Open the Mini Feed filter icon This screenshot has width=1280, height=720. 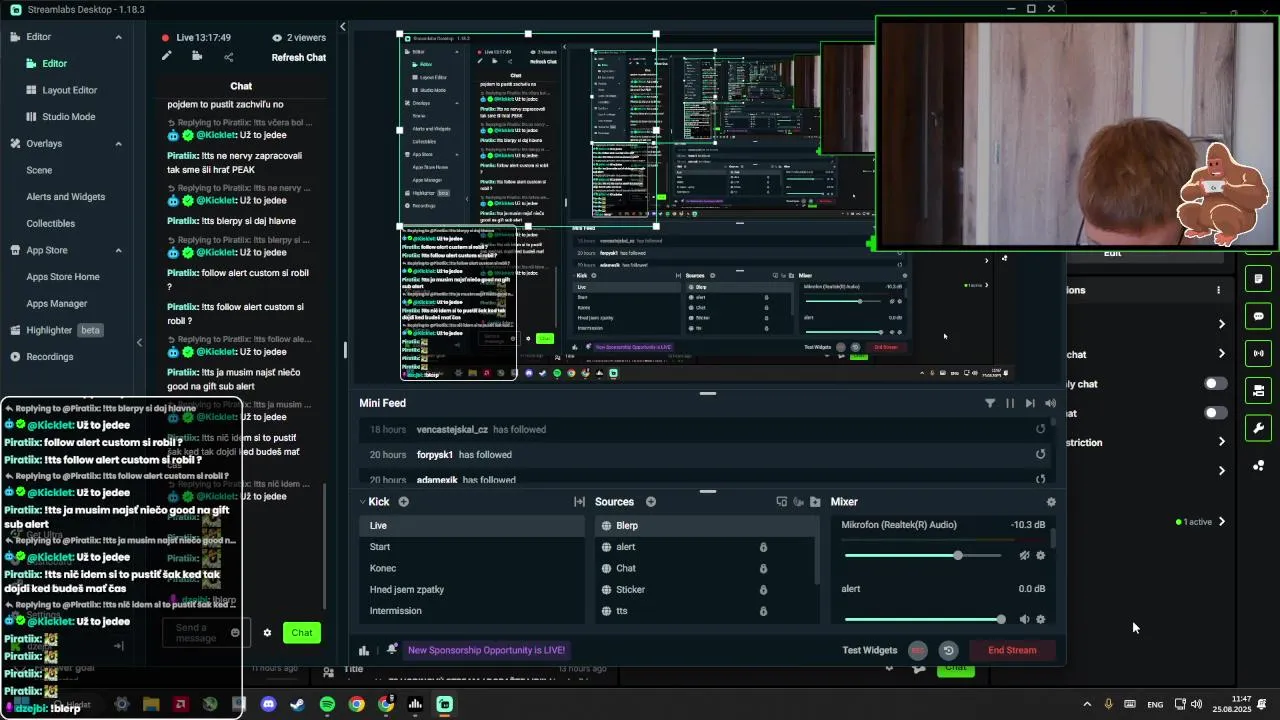(990, 403)
